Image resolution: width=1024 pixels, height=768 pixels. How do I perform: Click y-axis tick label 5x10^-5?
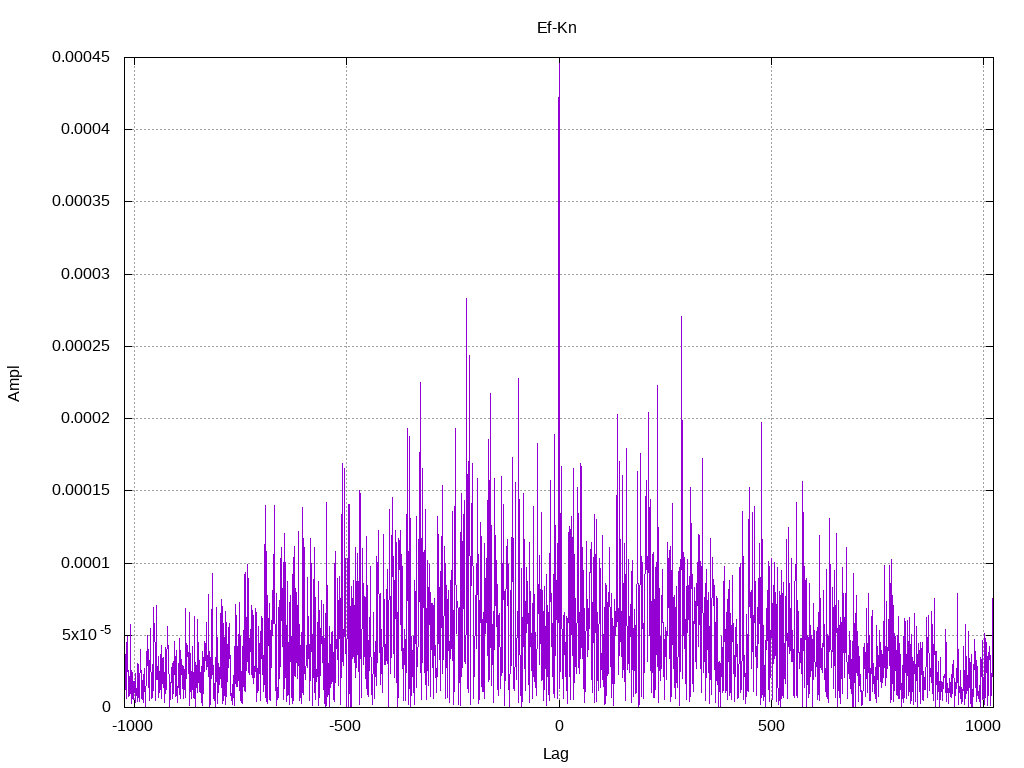point(86,633)
